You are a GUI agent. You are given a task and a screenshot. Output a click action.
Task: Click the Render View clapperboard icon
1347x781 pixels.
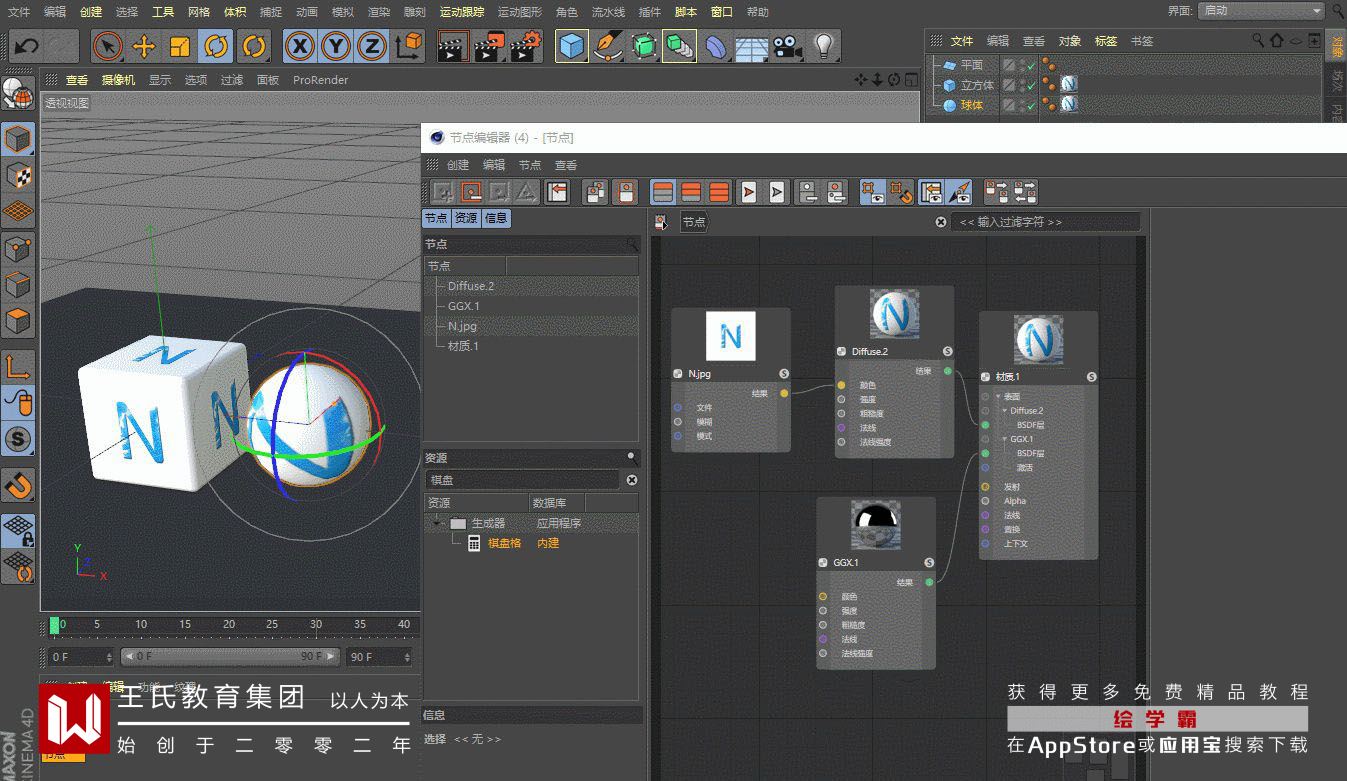coord(454,46)
